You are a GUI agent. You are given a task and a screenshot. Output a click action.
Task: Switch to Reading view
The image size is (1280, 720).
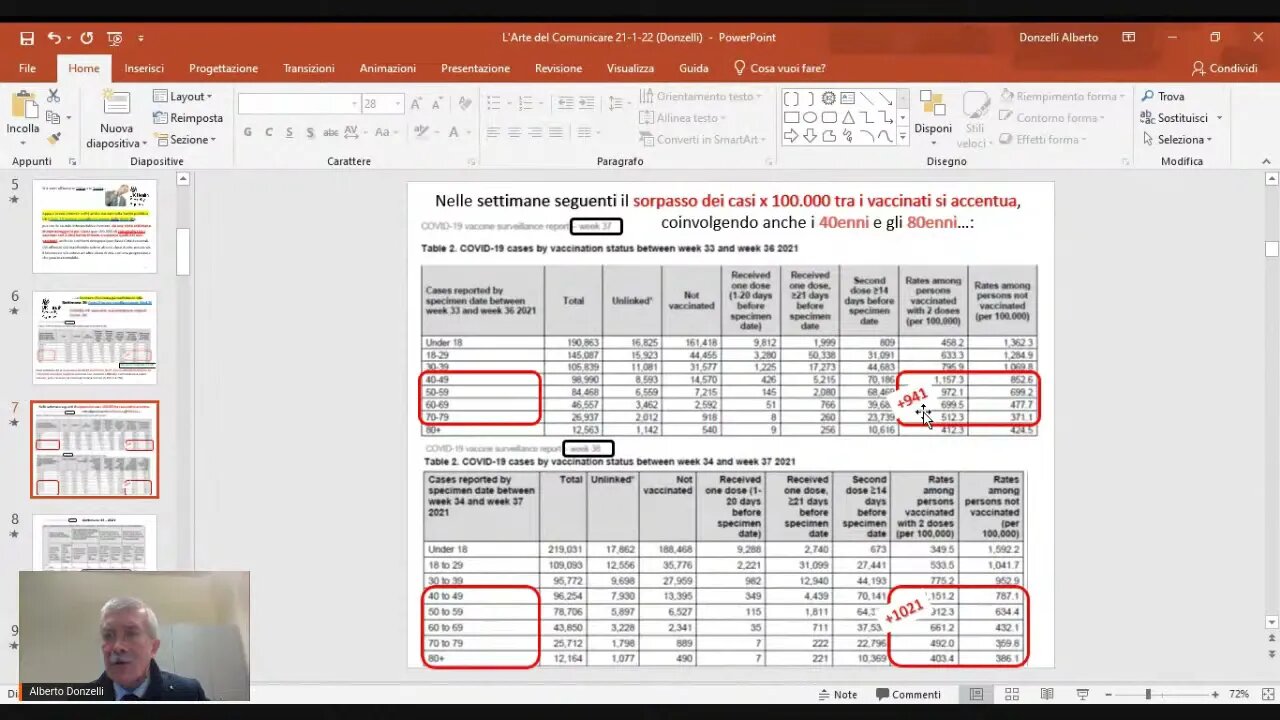[x=1047, y=694]
